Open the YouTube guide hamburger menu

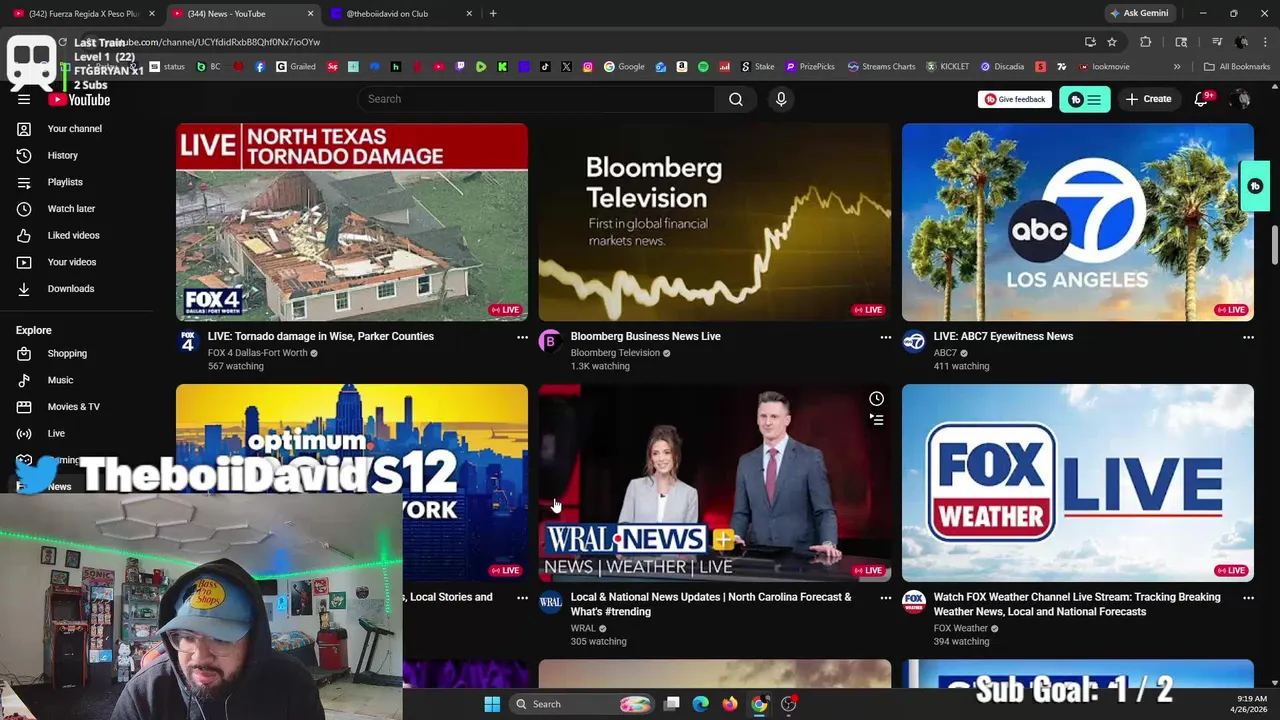tap(24, 99)
